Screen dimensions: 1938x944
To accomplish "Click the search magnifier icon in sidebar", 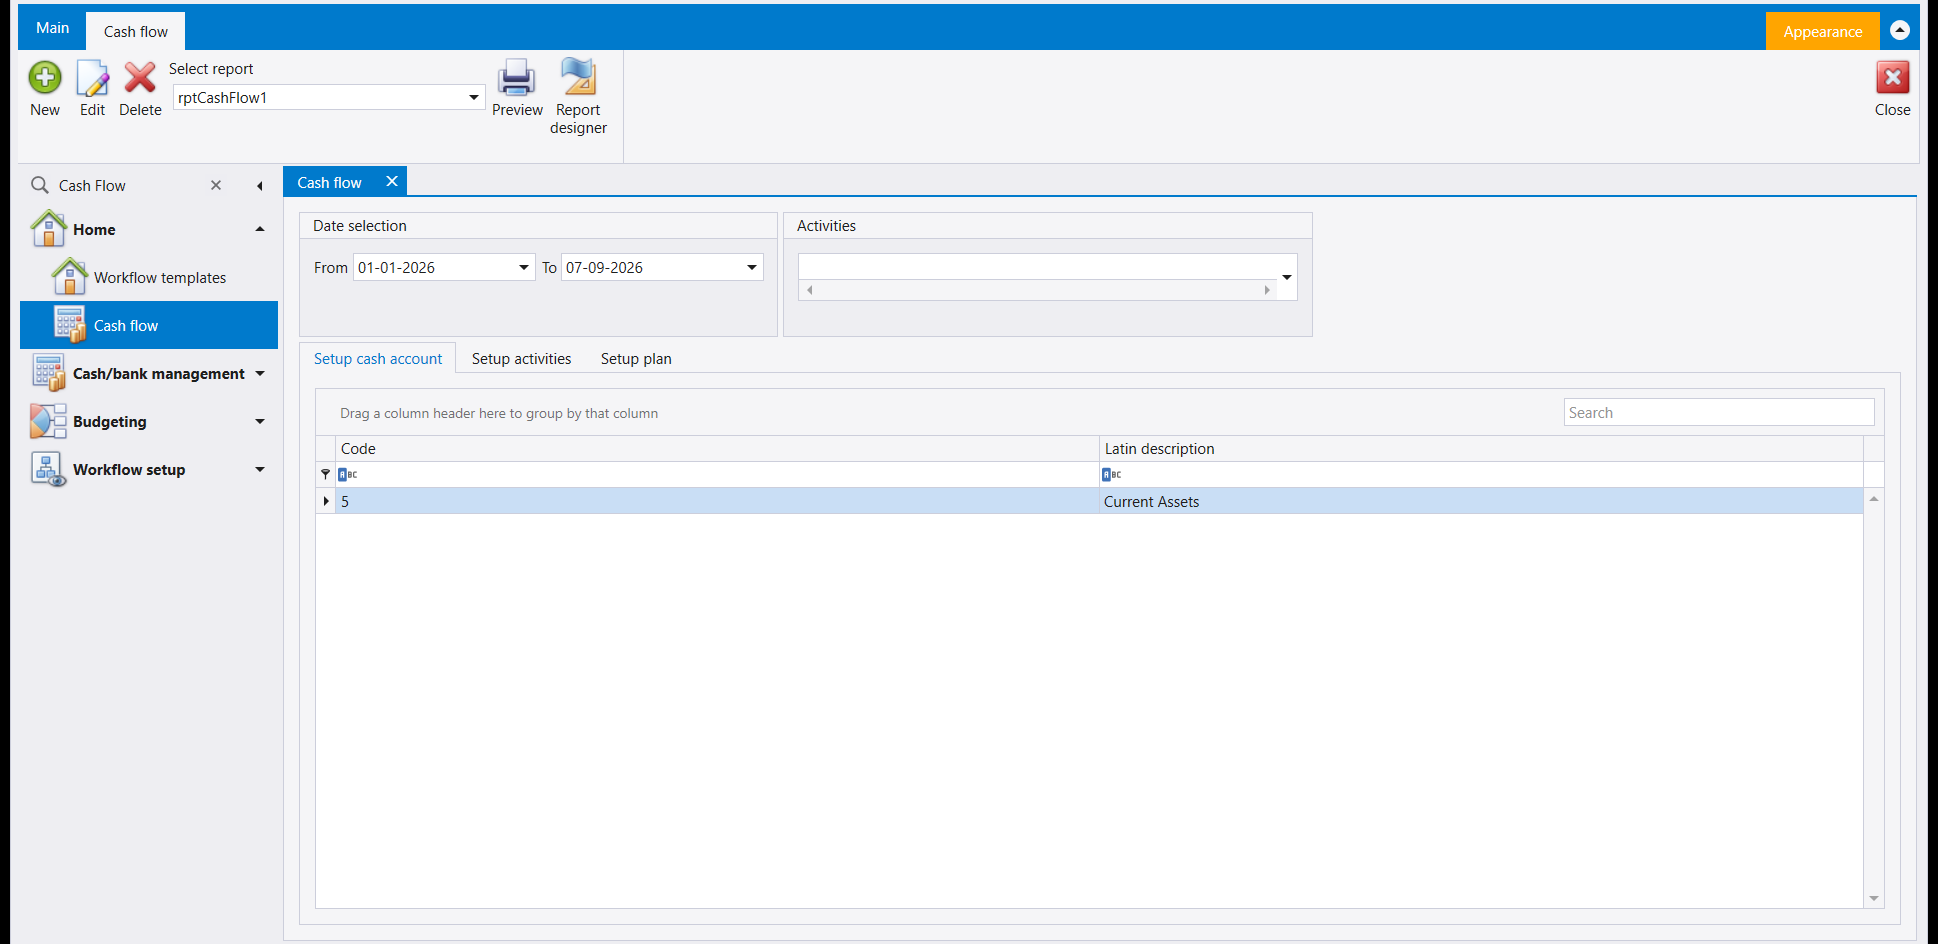I will 40,185.
